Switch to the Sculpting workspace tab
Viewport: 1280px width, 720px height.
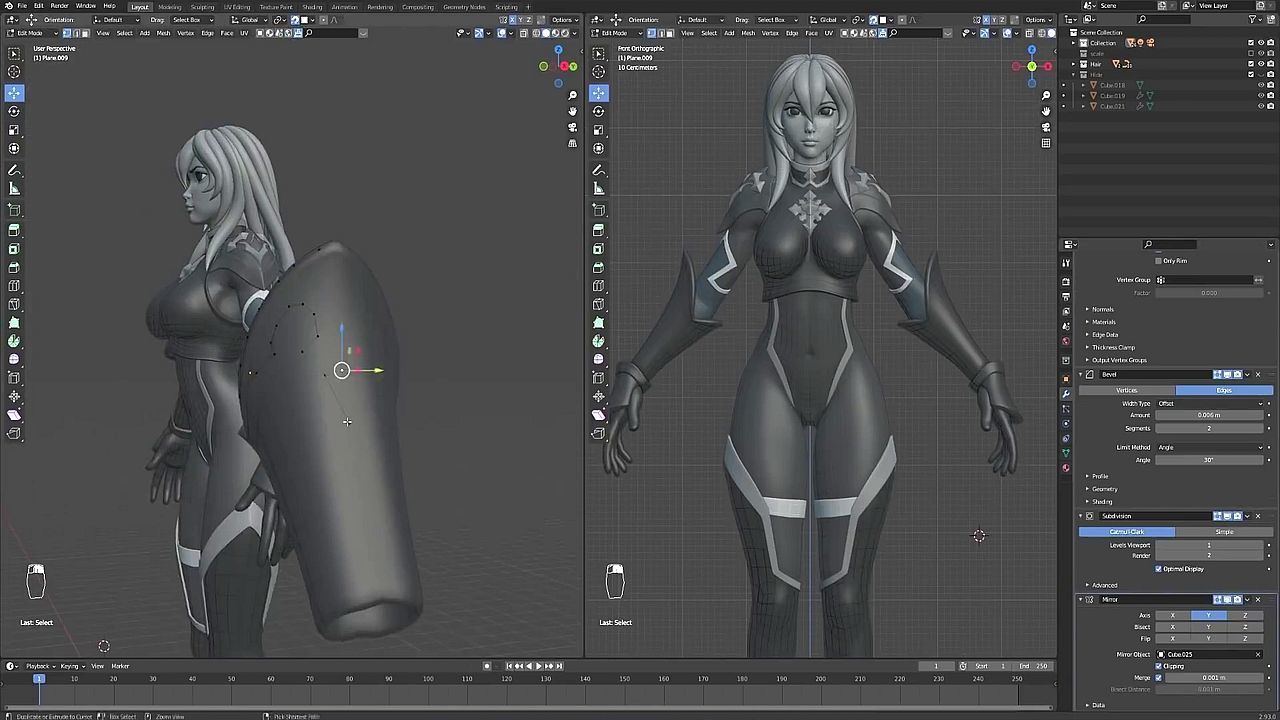click(202, 7)
